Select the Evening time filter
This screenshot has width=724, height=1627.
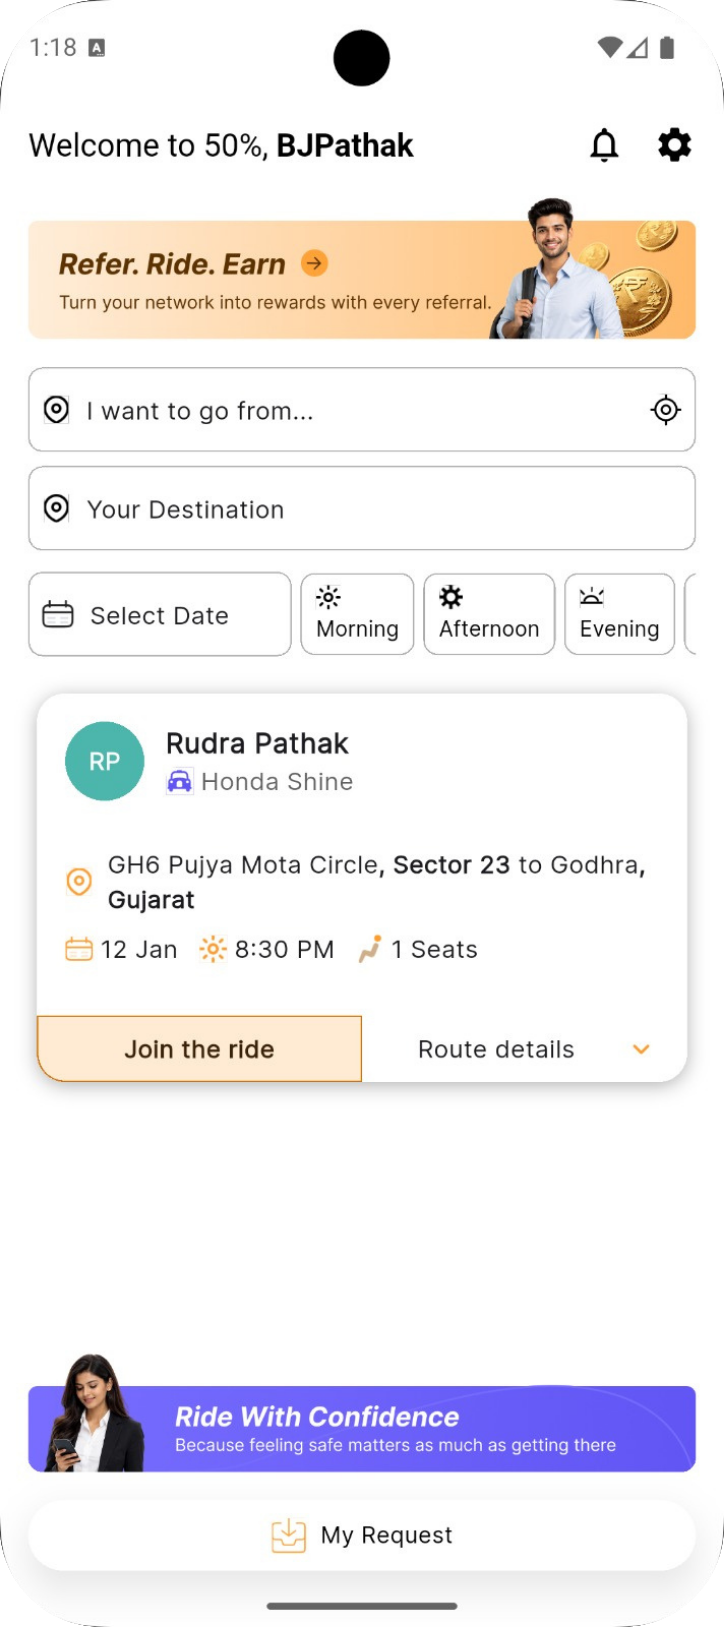coord(619,614)
